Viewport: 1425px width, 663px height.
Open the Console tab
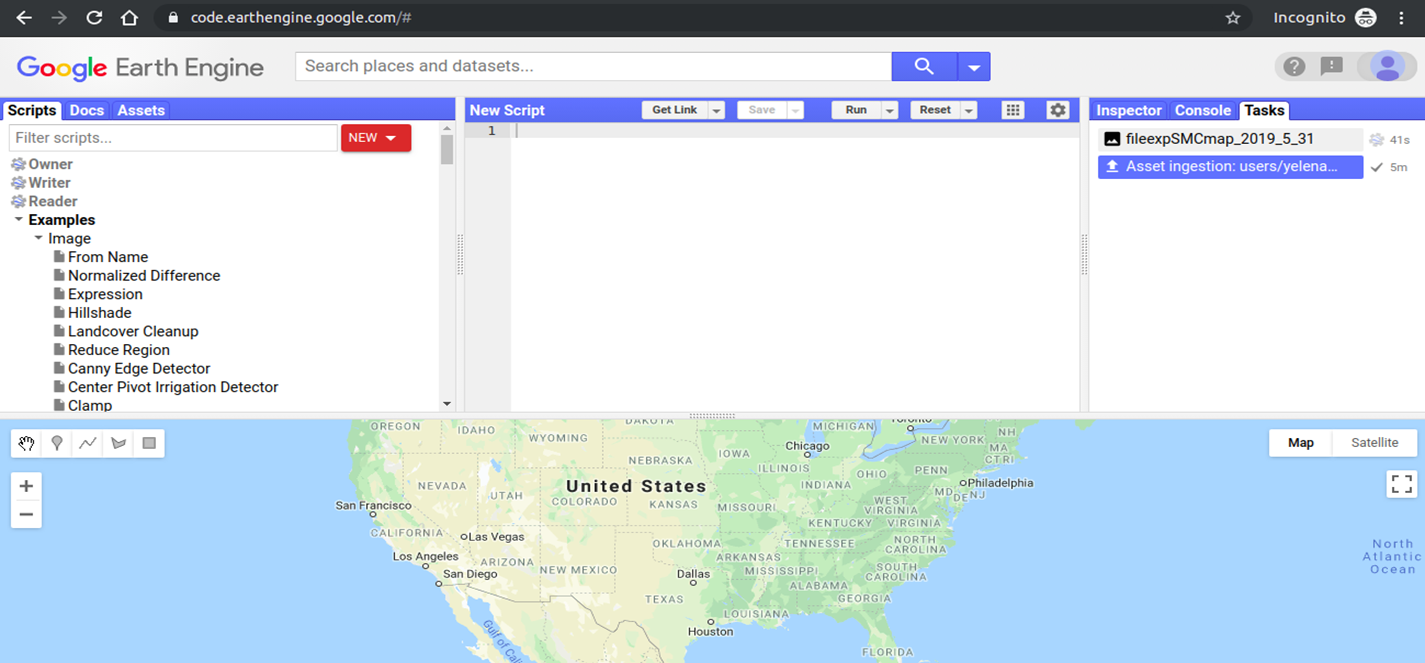click(1203, 110)
